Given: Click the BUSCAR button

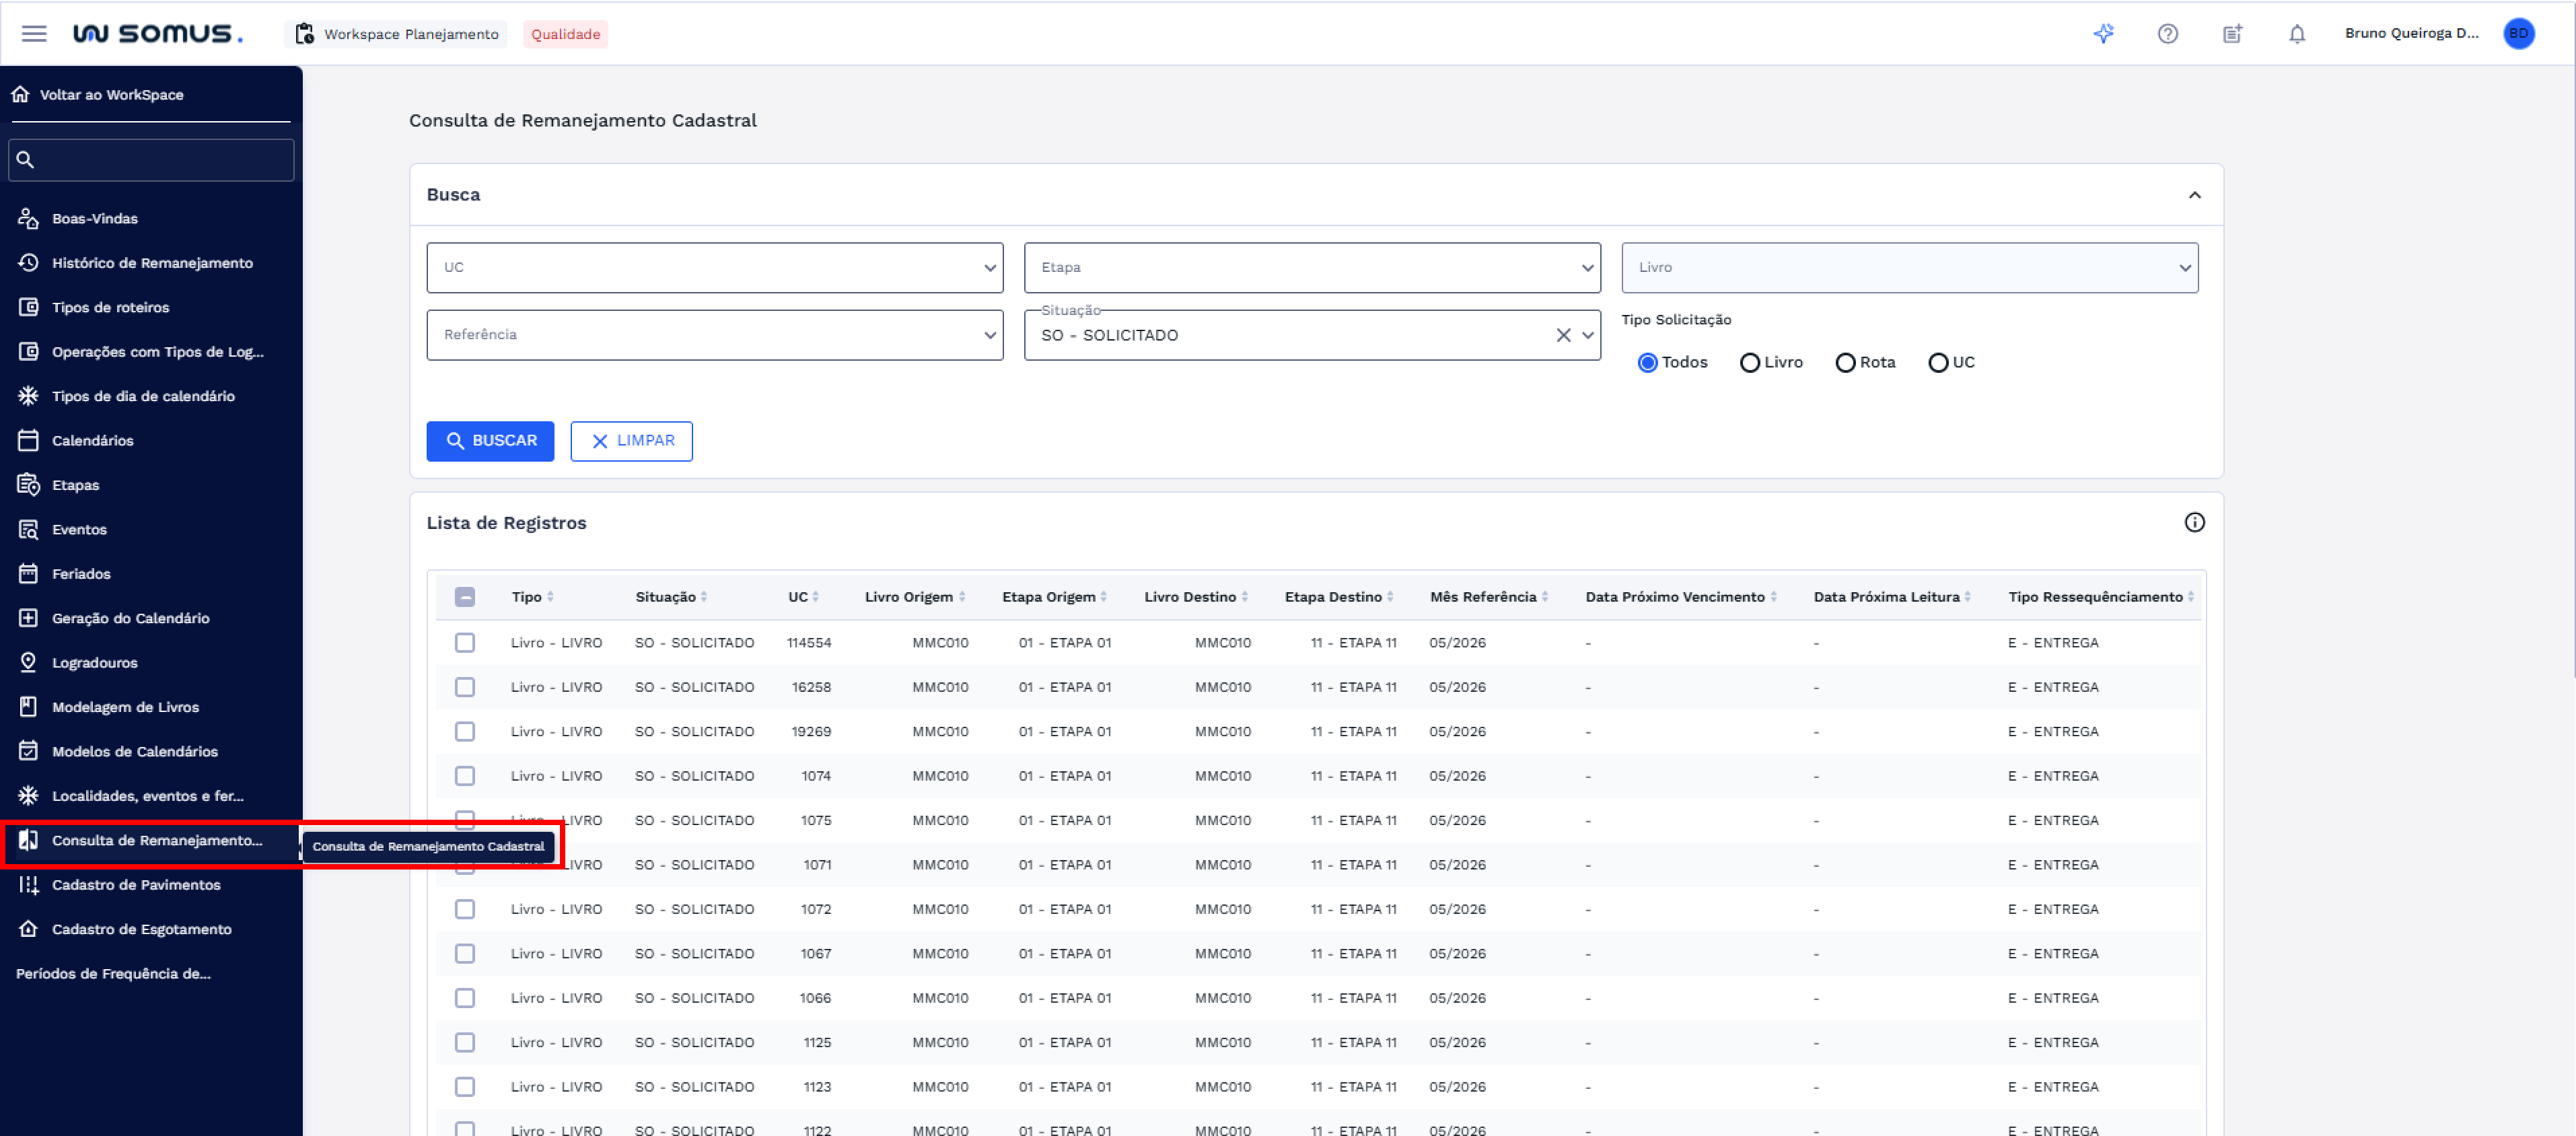Looking at the screenshot, I should click(490, 441).
